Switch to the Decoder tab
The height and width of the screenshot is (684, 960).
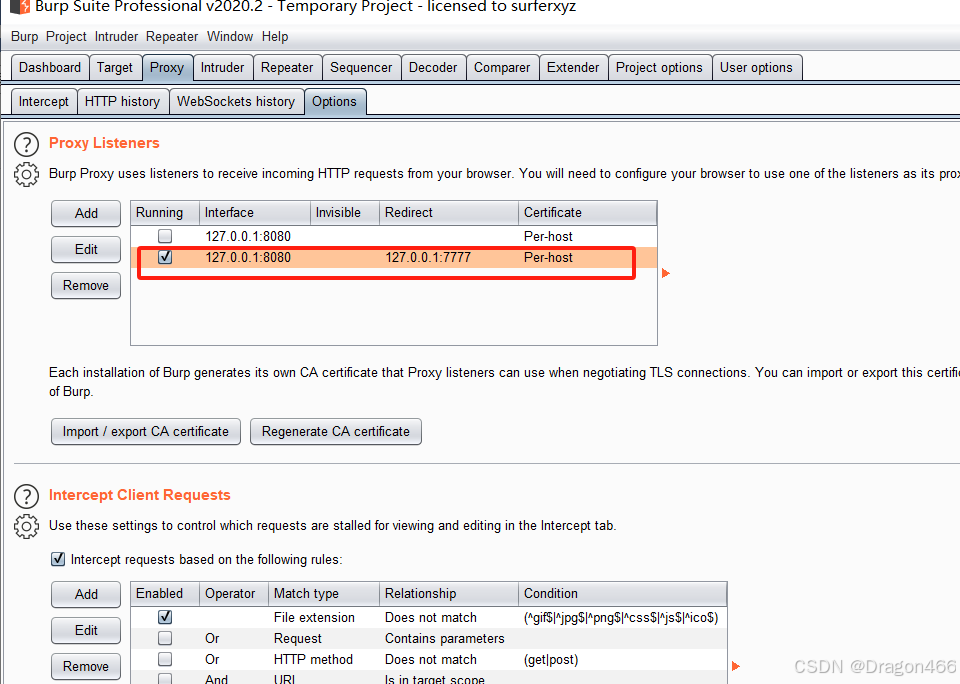(x=433, y=67)
